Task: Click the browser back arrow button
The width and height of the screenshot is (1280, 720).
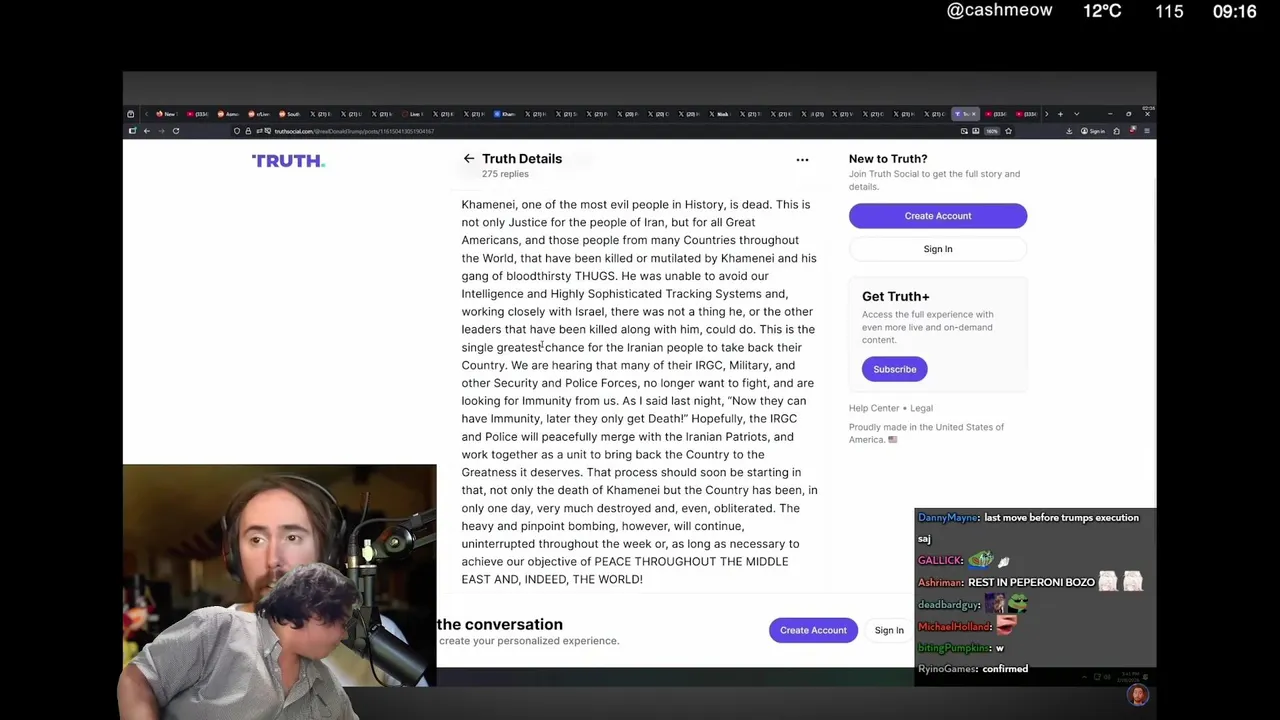Action: [x=147, y=131]
